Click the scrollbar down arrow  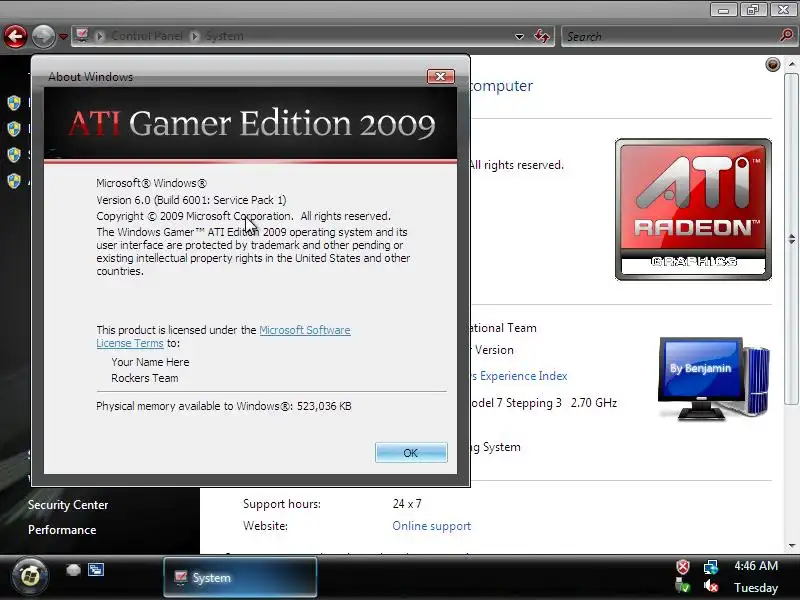point(791,546)
